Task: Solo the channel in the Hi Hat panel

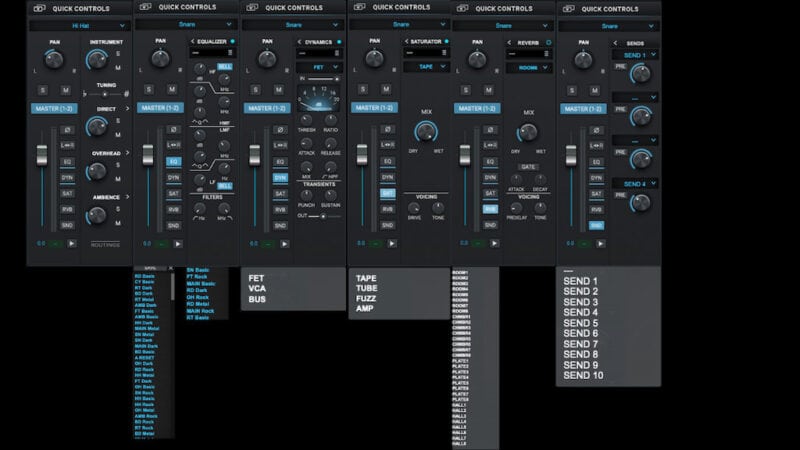Action: (43, 90)
